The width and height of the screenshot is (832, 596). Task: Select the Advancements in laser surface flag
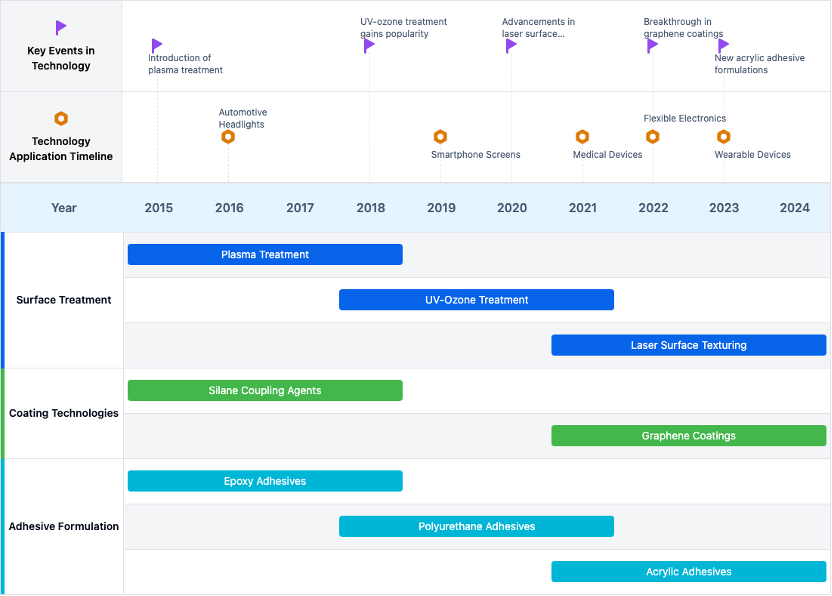click(x=511, y=45)
